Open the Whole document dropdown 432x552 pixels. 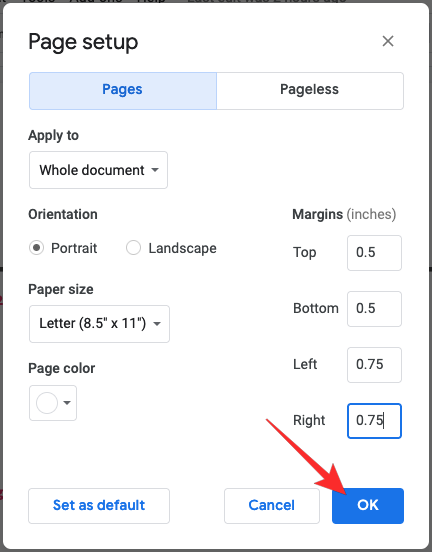click(98, 170)
